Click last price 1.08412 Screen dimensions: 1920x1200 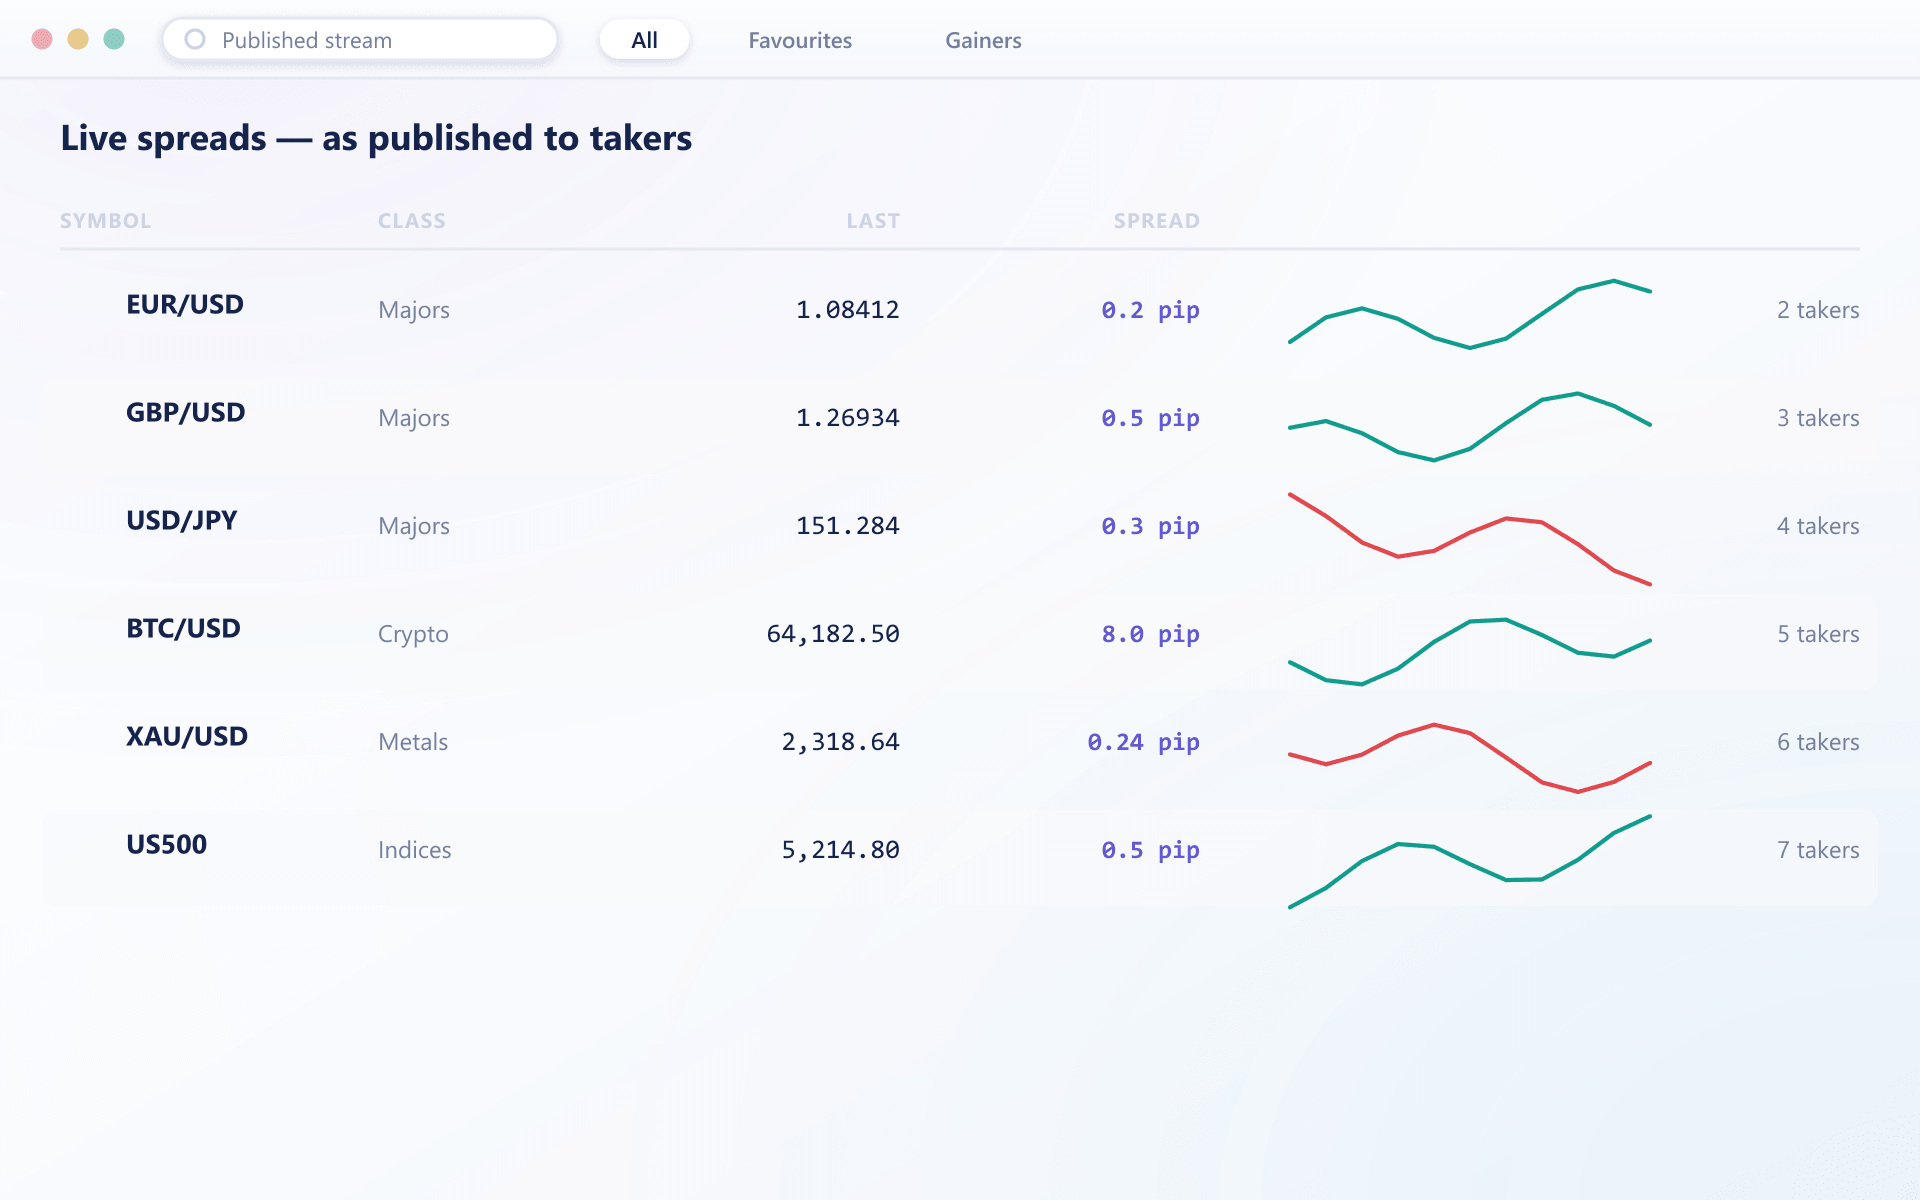(848, 310)
